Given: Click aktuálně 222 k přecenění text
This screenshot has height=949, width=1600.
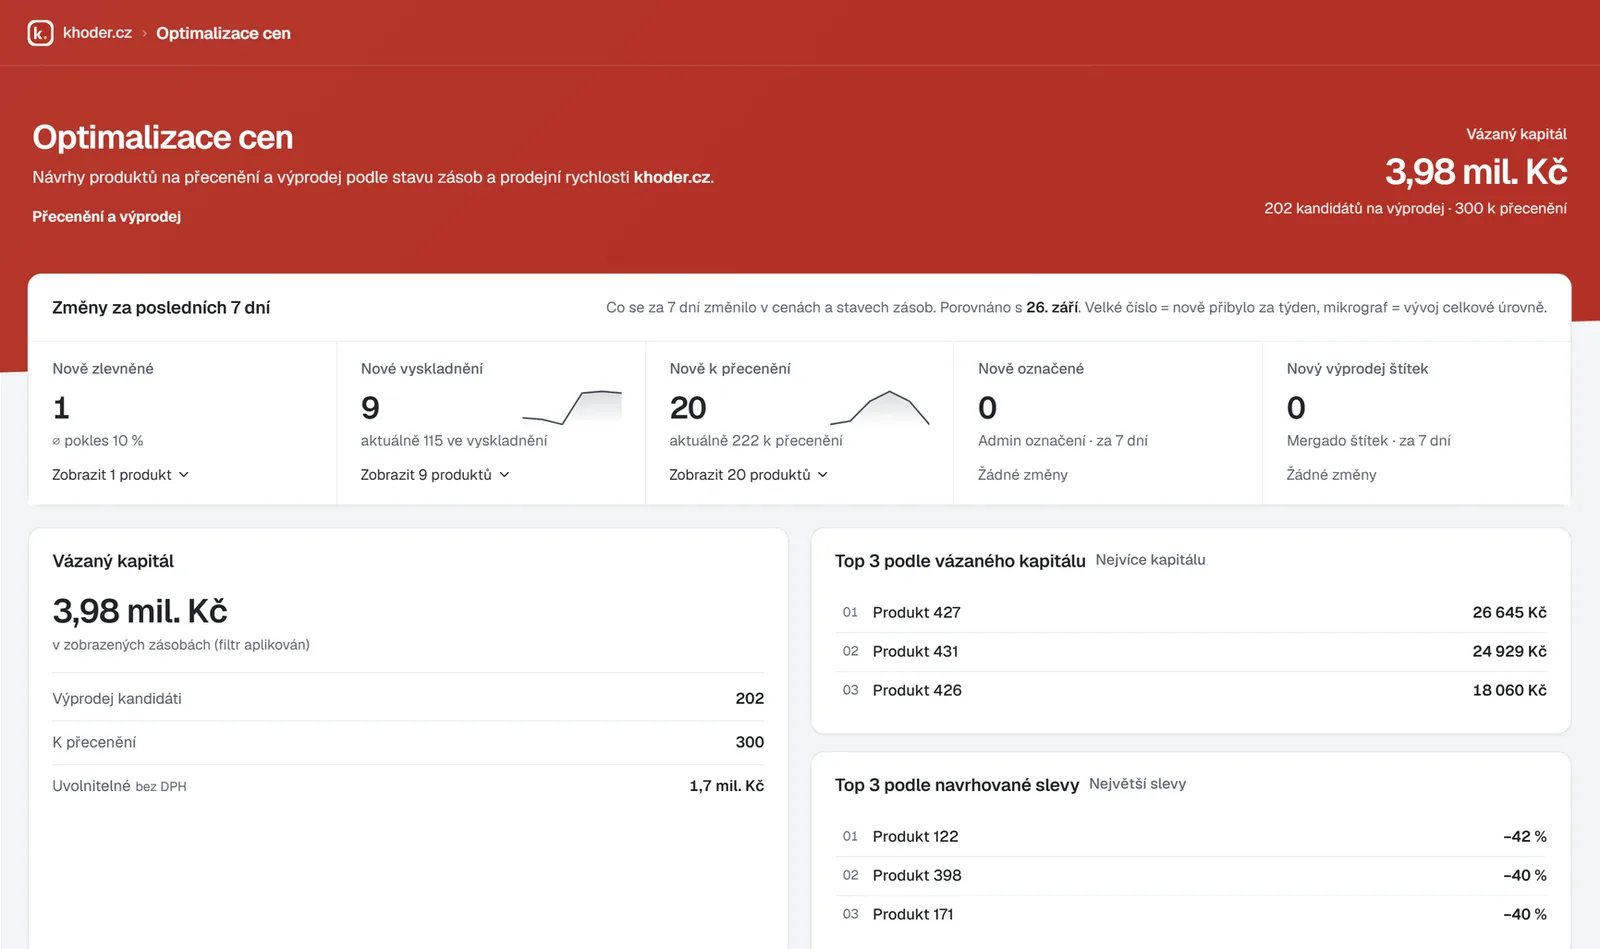Looking at the screenshot, I should tap(756, 440).
